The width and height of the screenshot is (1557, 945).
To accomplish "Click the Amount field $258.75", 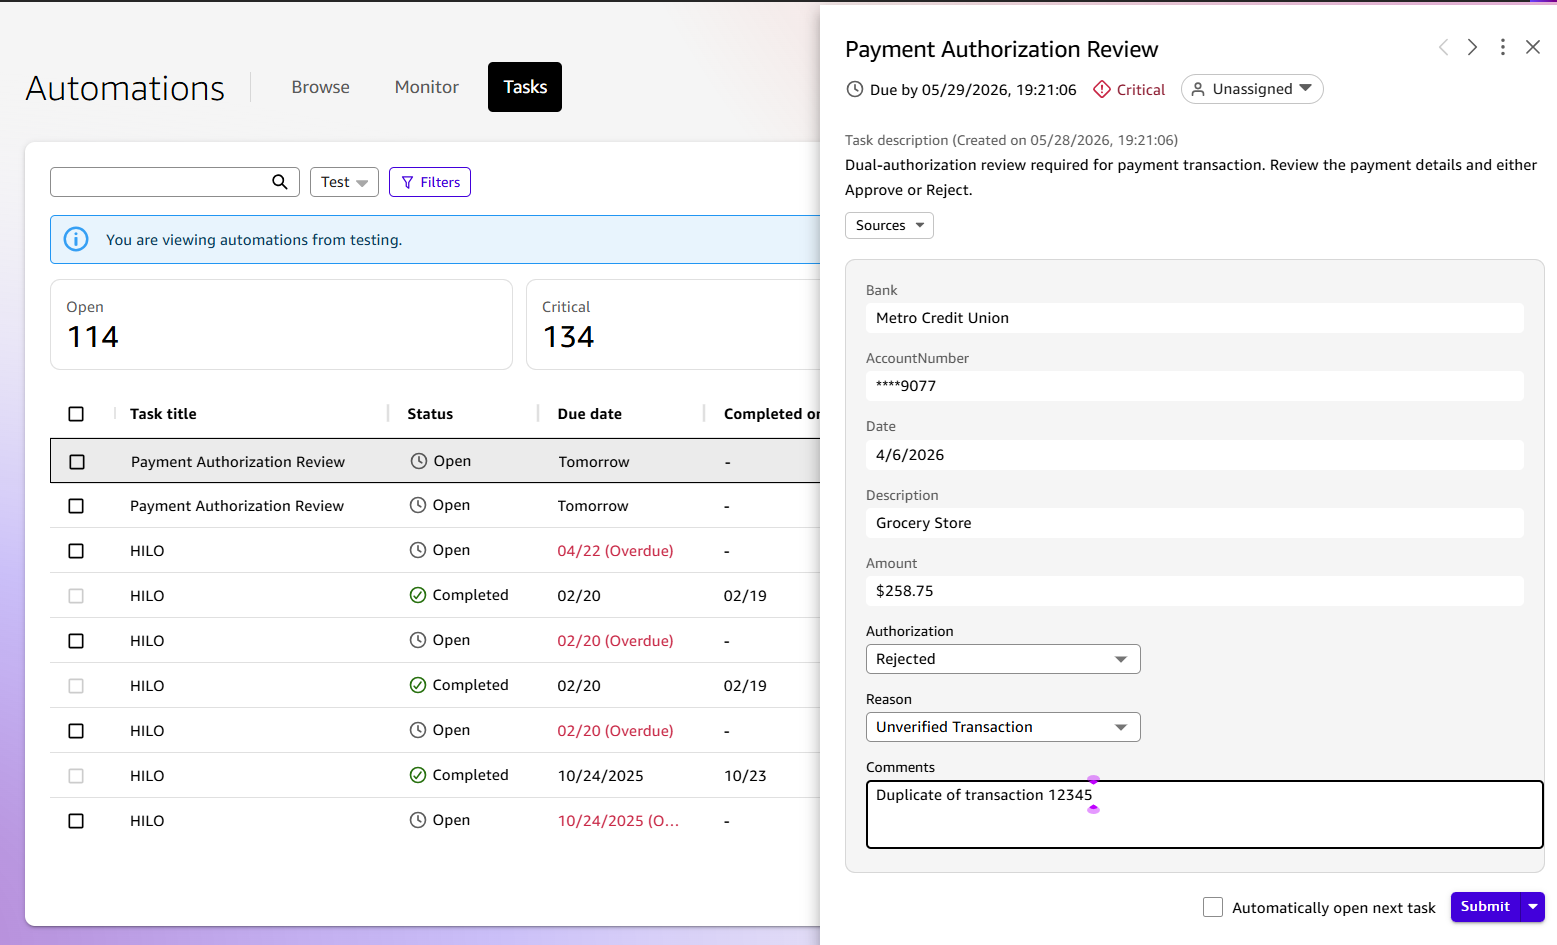I will [1194, 591].
